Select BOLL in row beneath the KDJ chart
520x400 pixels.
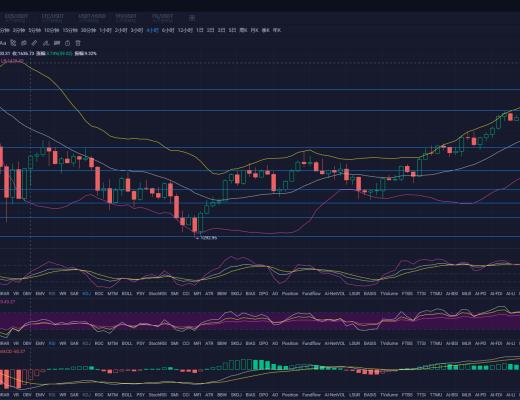(127, 294)
